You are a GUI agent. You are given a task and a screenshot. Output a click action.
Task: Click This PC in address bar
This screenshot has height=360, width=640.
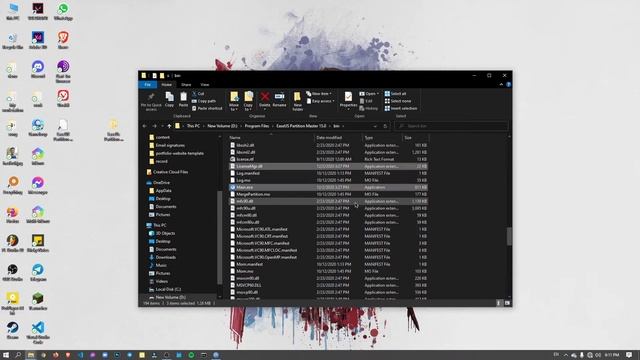click(193, 126)
